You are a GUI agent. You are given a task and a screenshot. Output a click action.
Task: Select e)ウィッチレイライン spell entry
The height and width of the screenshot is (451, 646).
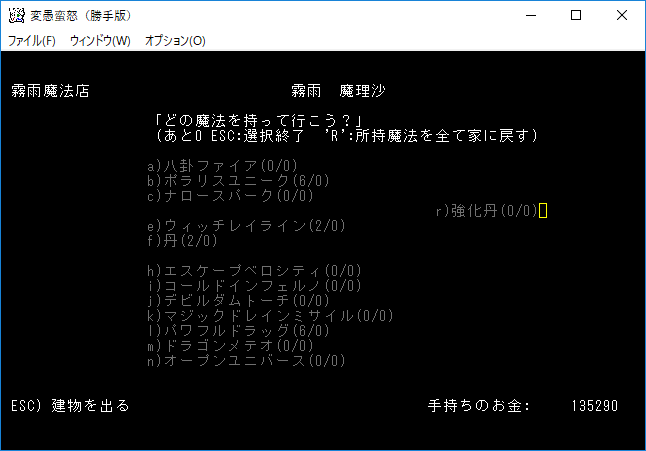245,226
